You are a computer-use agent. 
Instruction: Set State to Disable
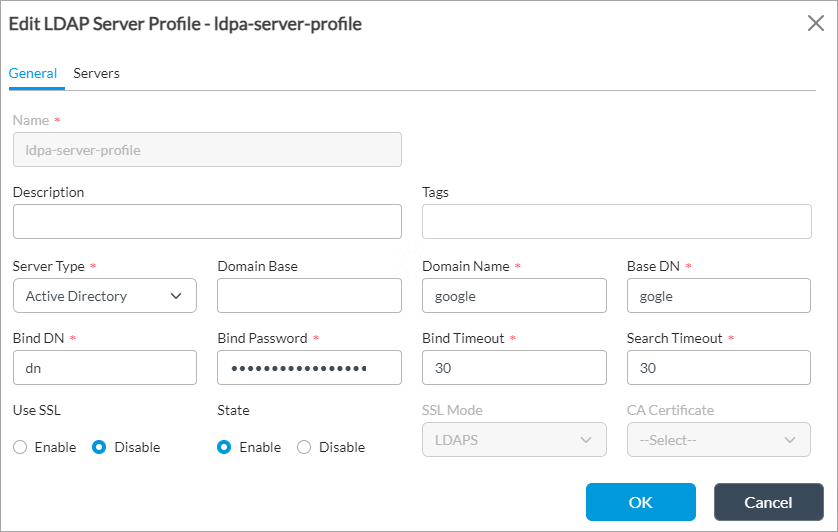click(305, 447)
